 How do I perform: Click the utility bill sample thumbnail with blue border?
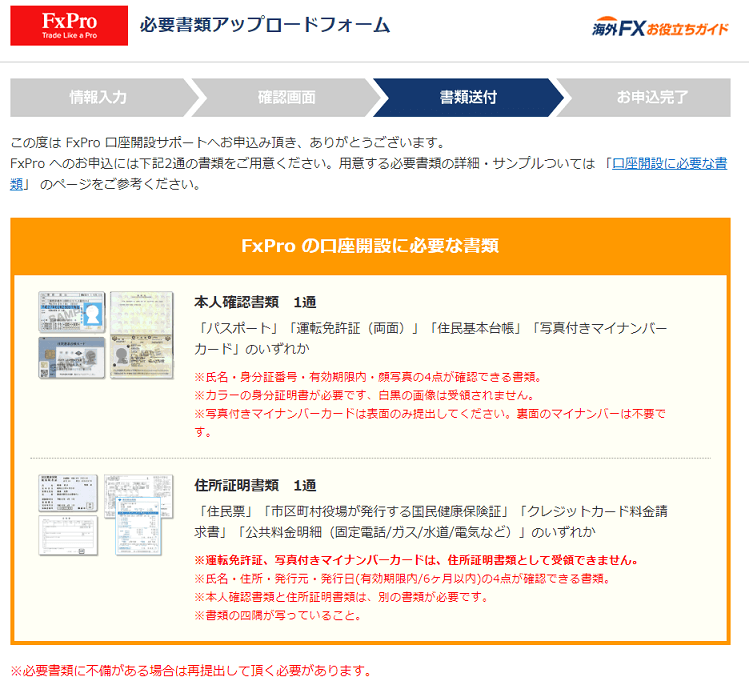pos(139,526)
